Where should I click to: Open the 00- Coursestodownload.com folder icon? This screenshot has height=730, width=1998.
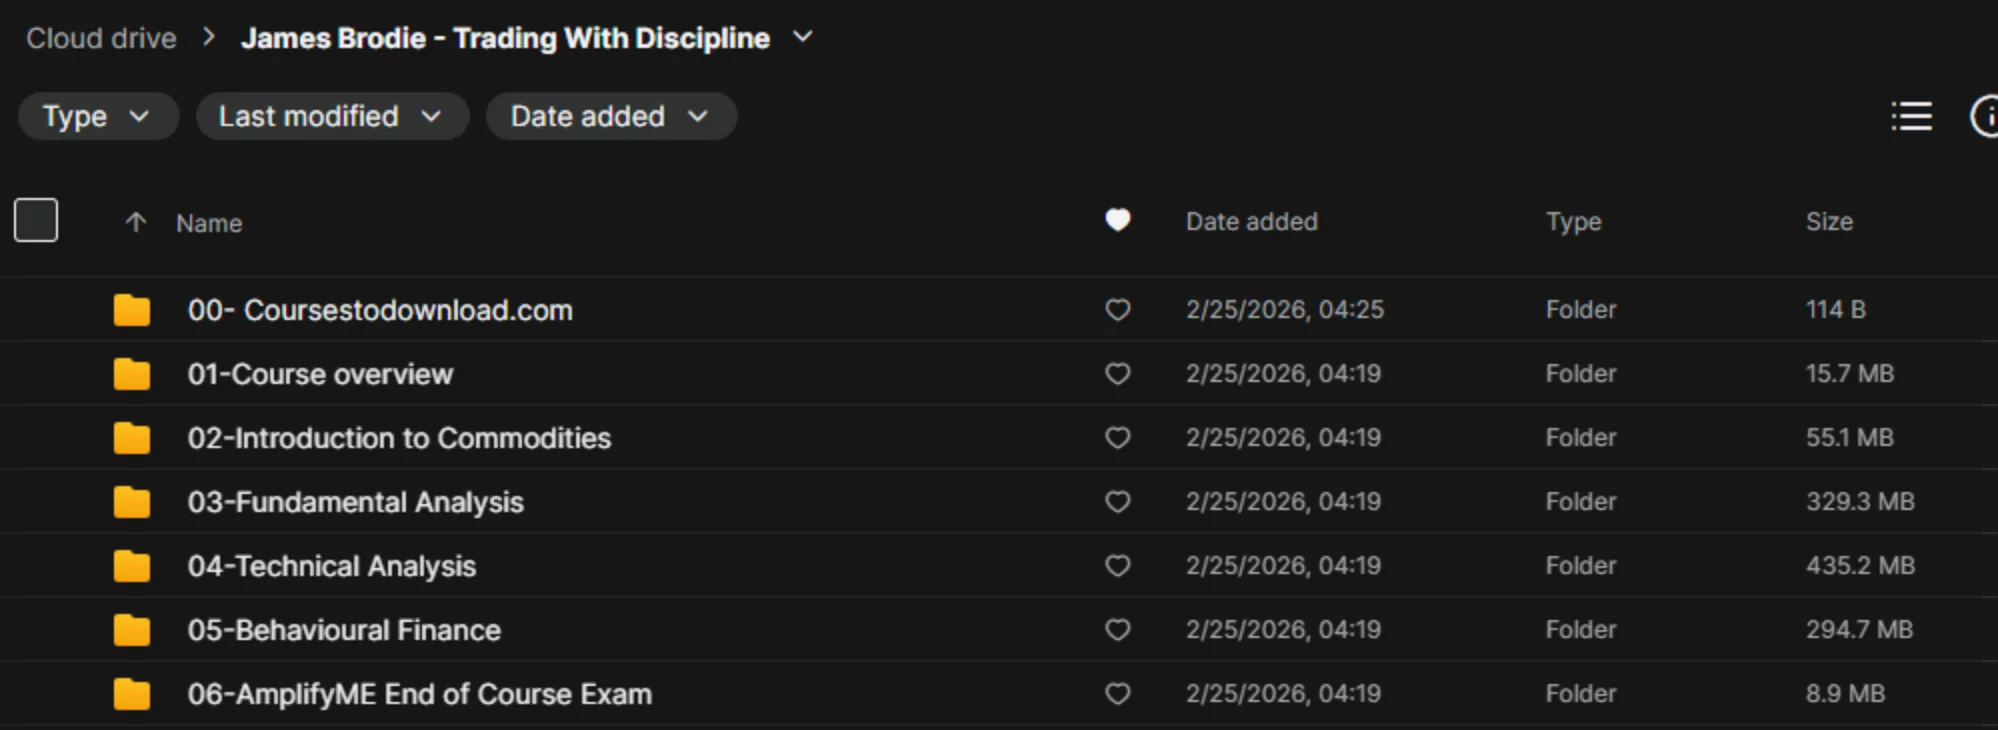[131, 309]
